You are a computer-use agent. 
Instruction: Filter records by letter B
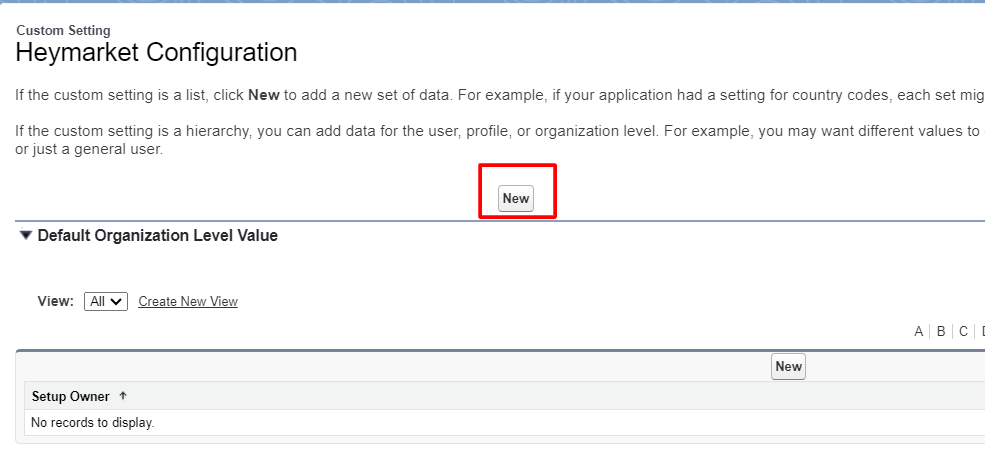[940, 331]
